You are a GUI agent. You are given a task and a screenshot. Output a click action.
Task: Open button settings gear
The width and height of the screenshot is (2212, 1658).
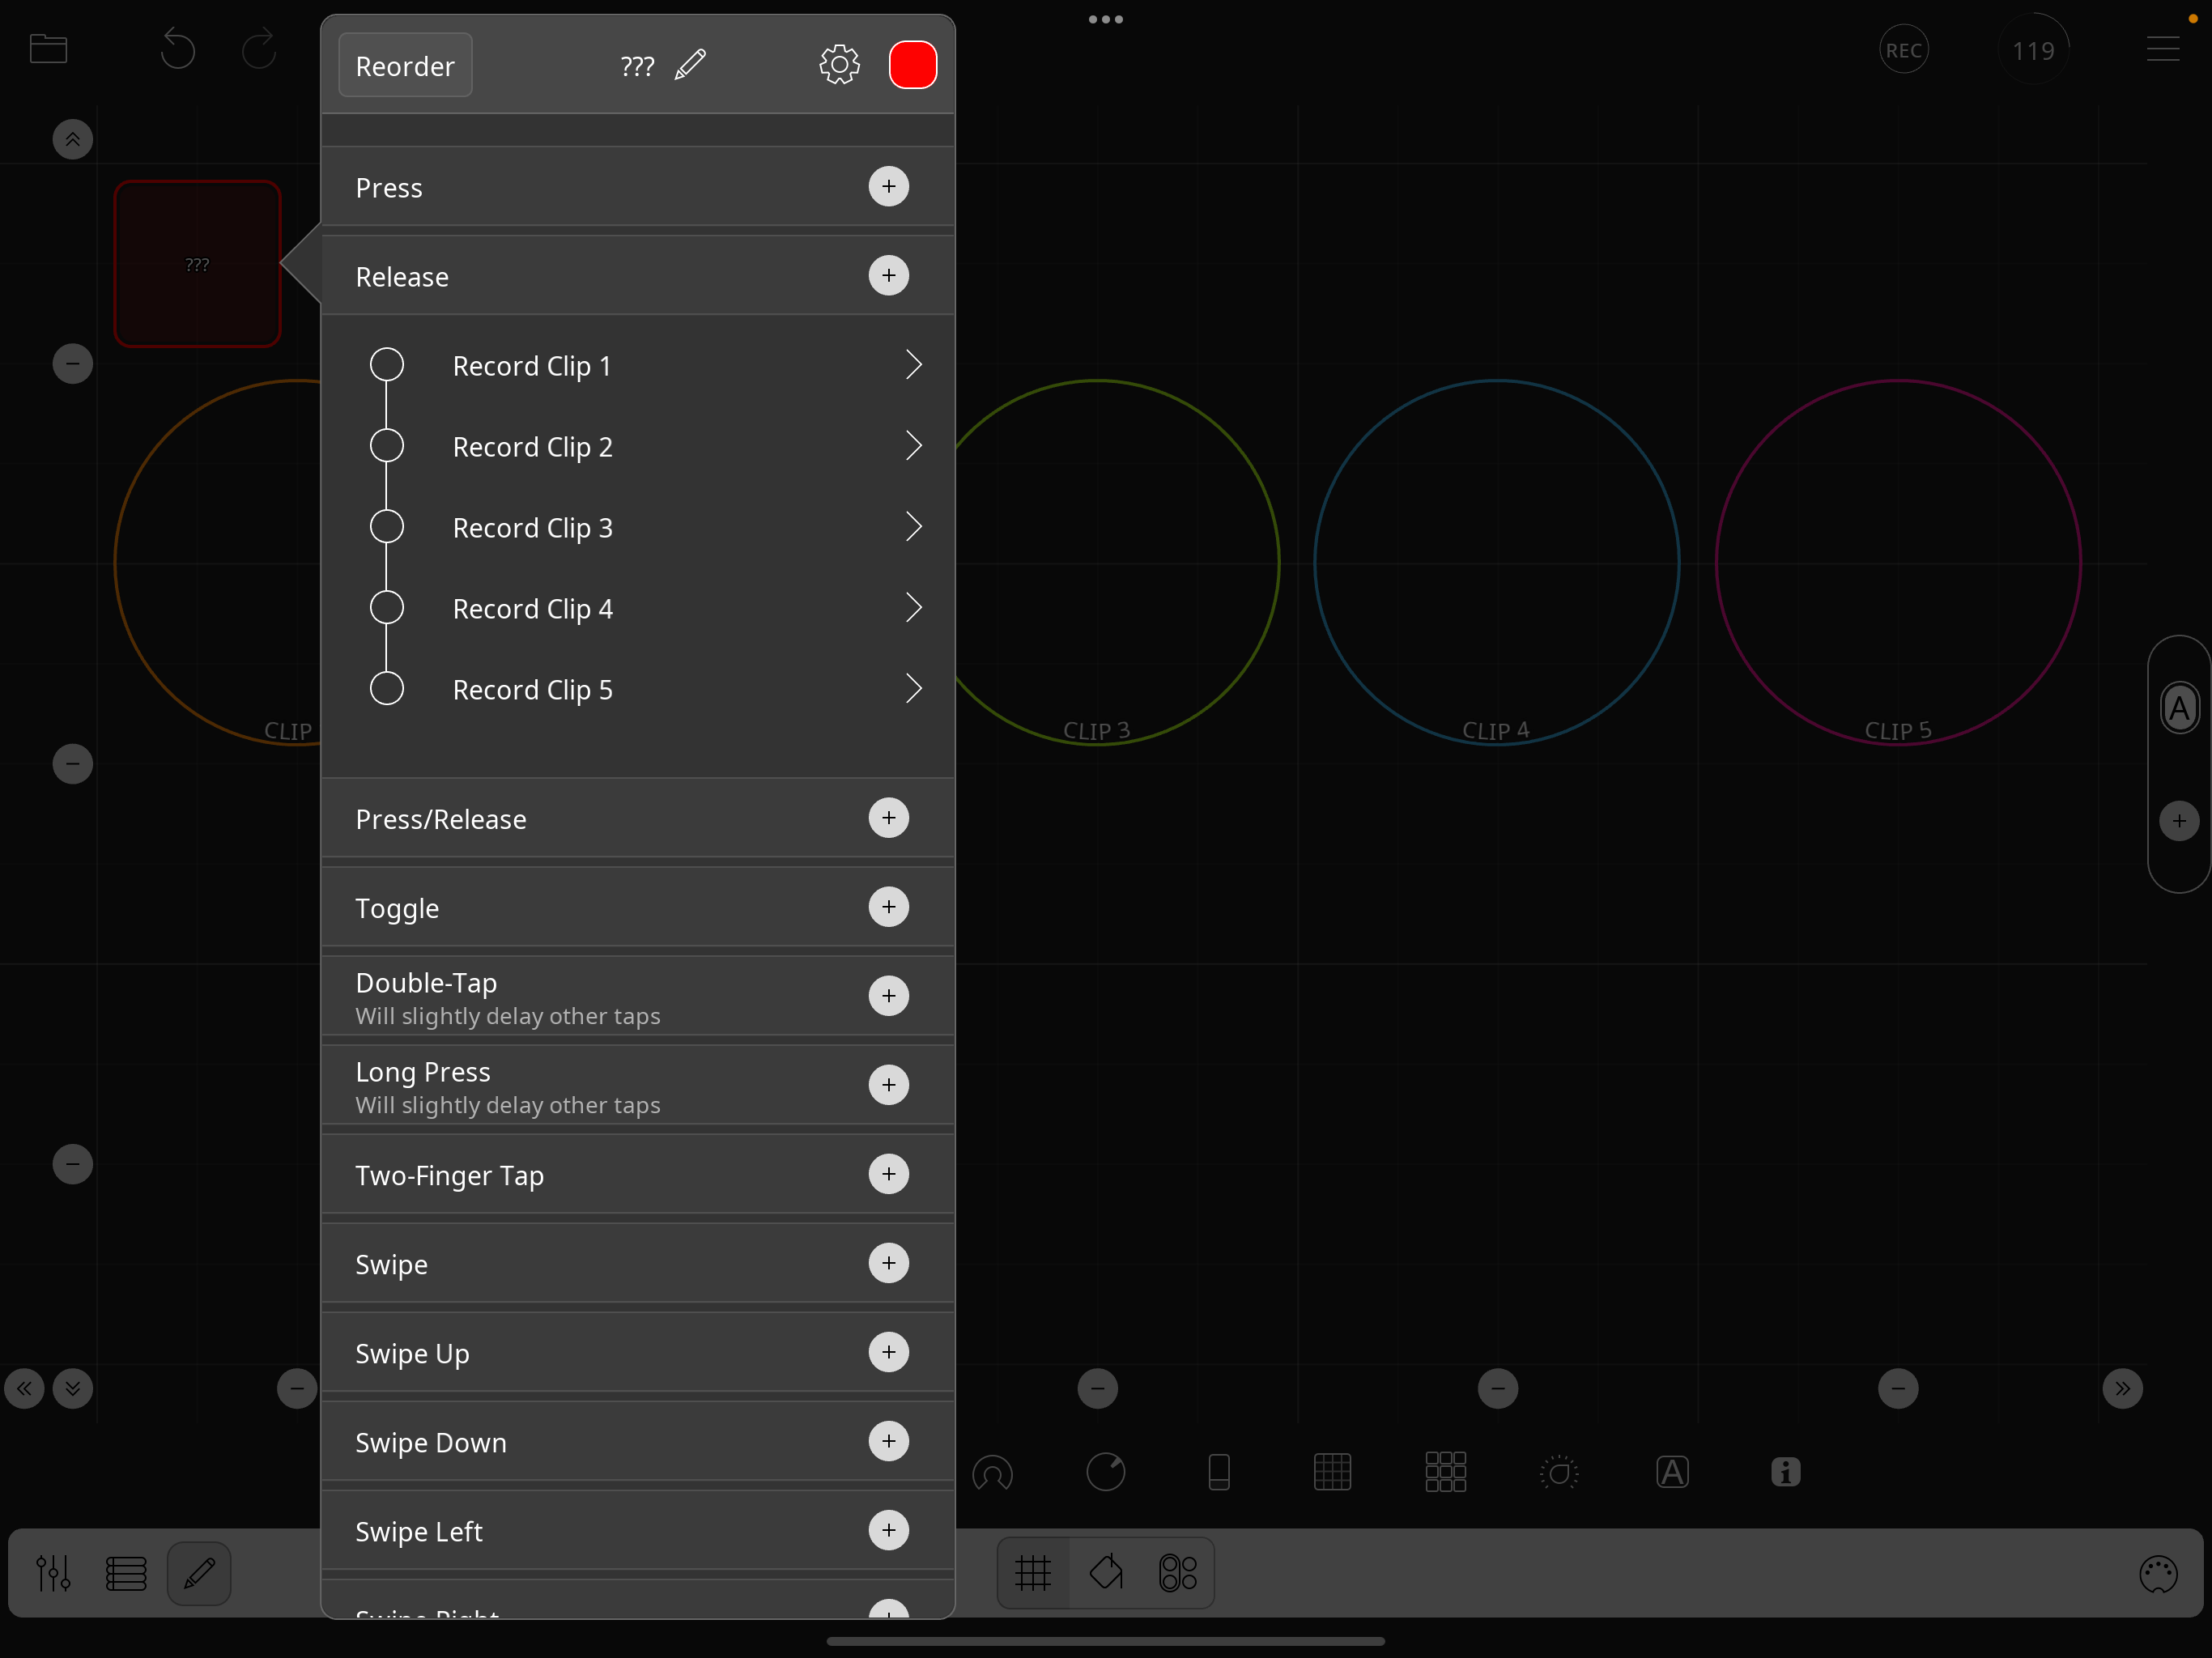pyautogui.click(x=839, y=65)
